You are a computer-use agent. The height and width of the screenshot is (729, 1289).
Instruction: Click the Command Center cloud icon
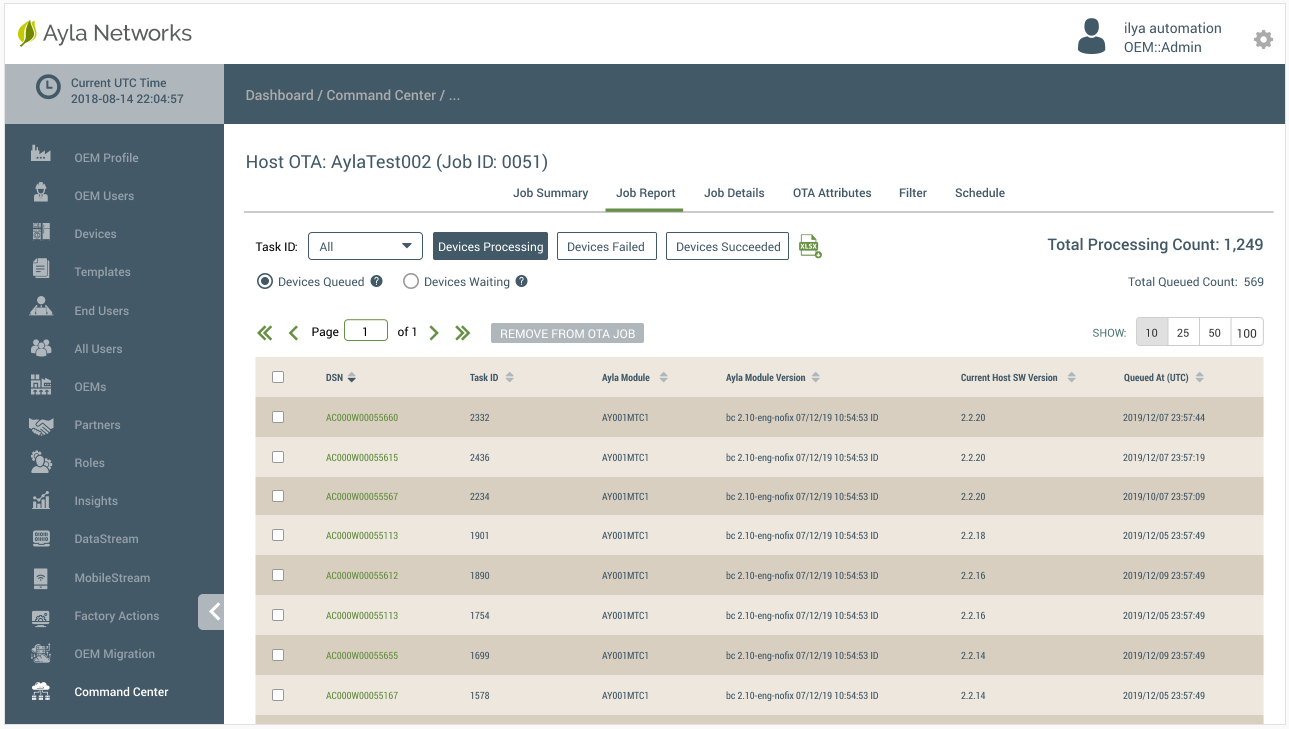pos(41,691)
